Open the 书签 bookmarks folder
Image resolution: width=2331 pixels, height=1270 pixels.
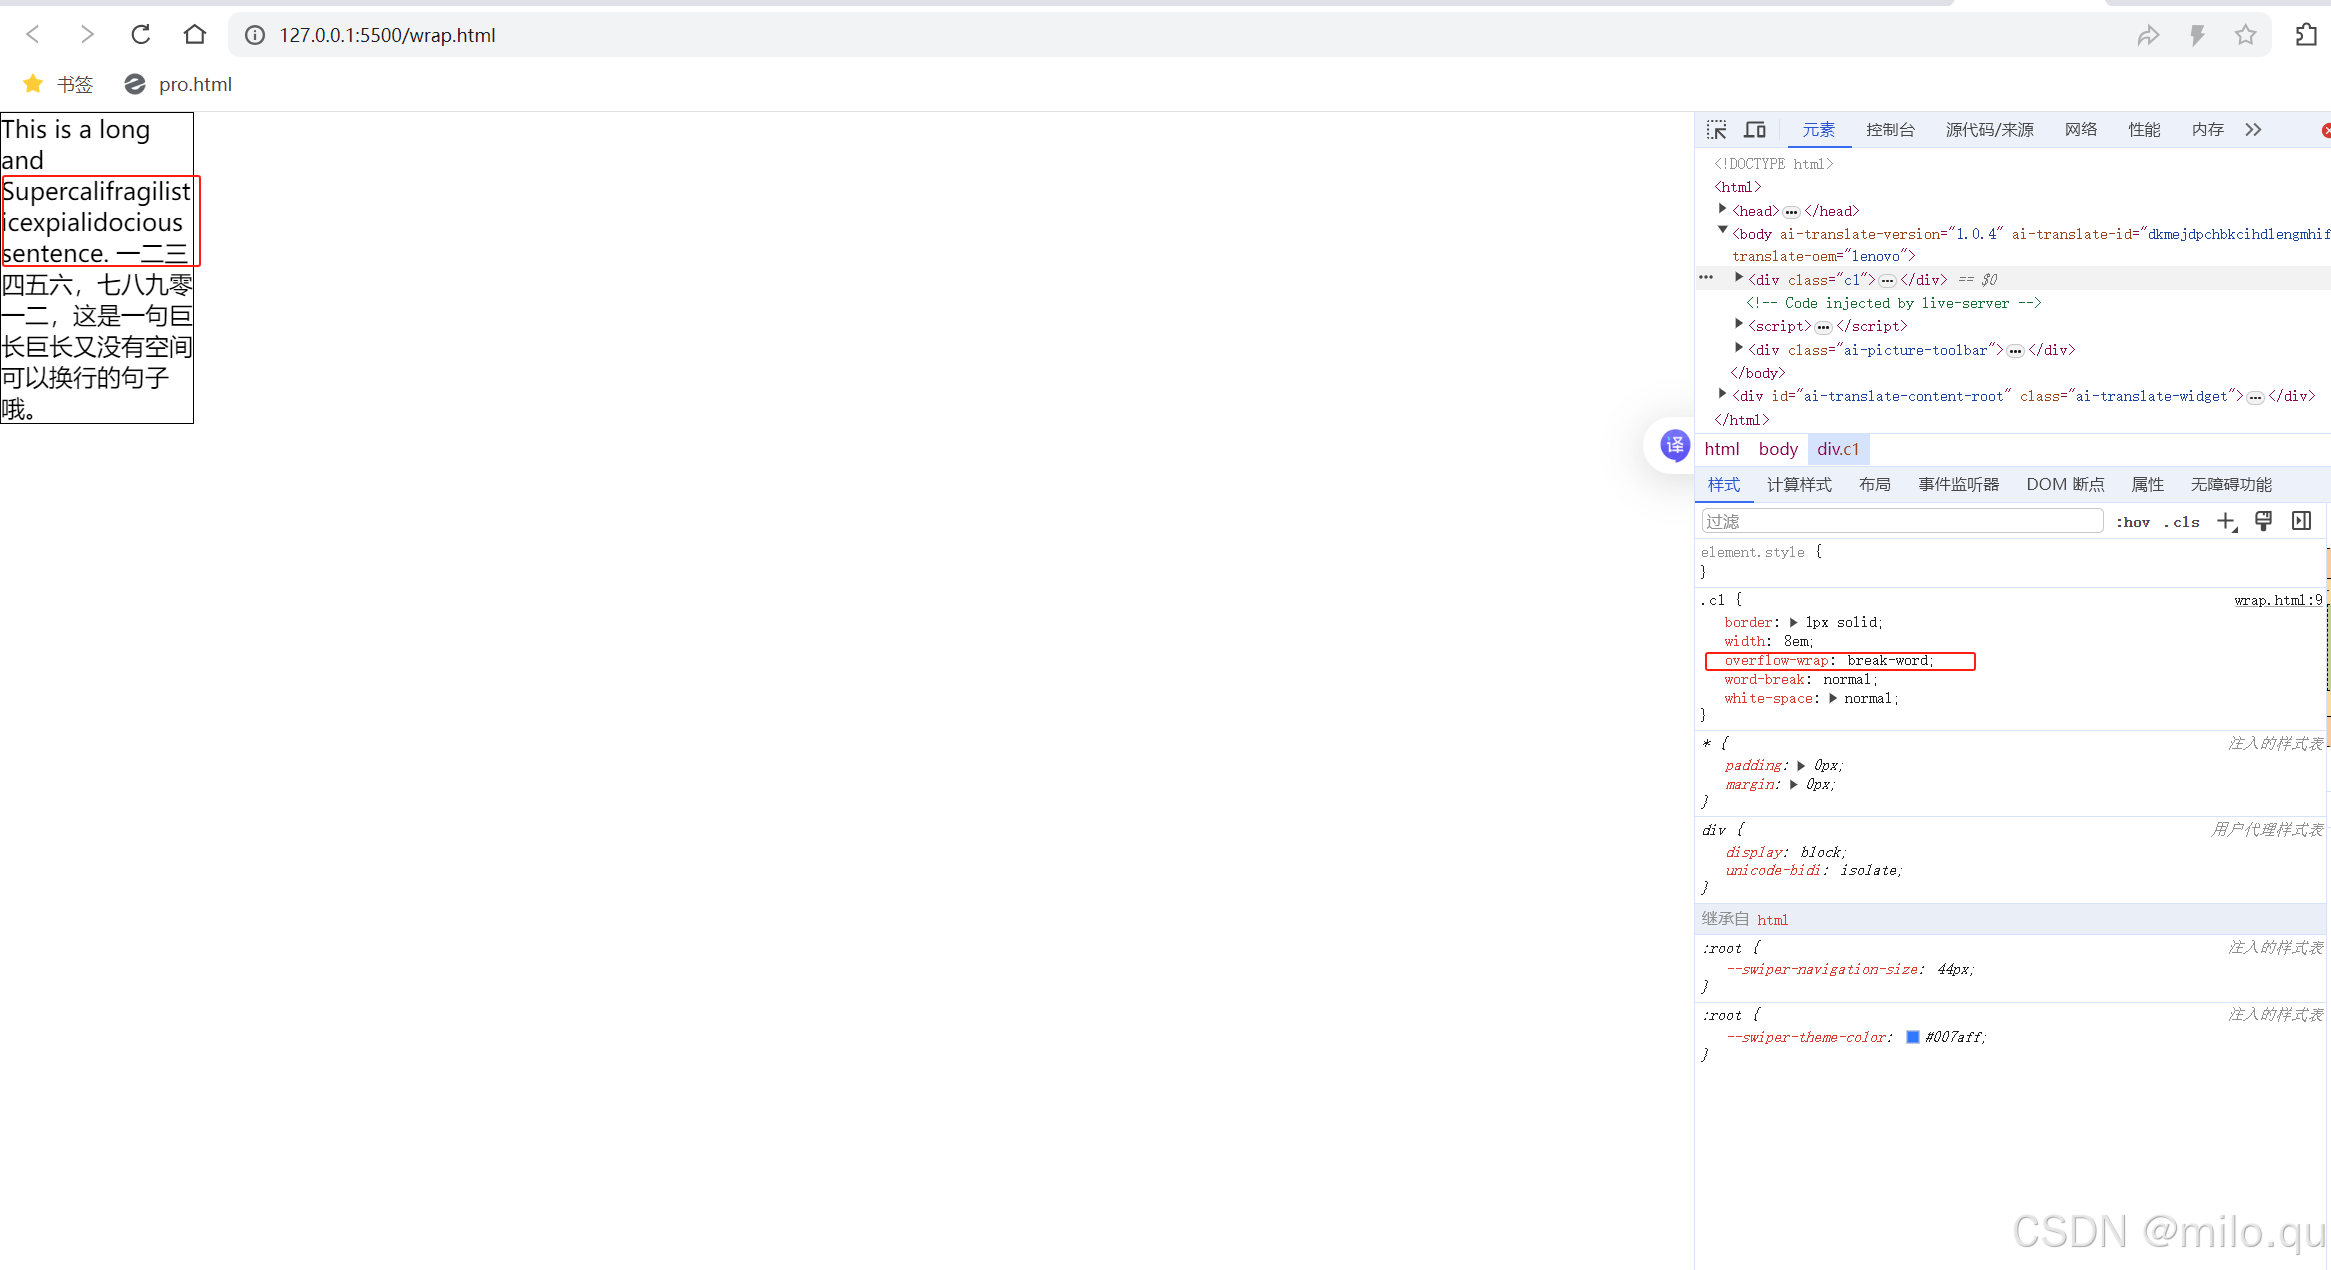click(59, 85)
